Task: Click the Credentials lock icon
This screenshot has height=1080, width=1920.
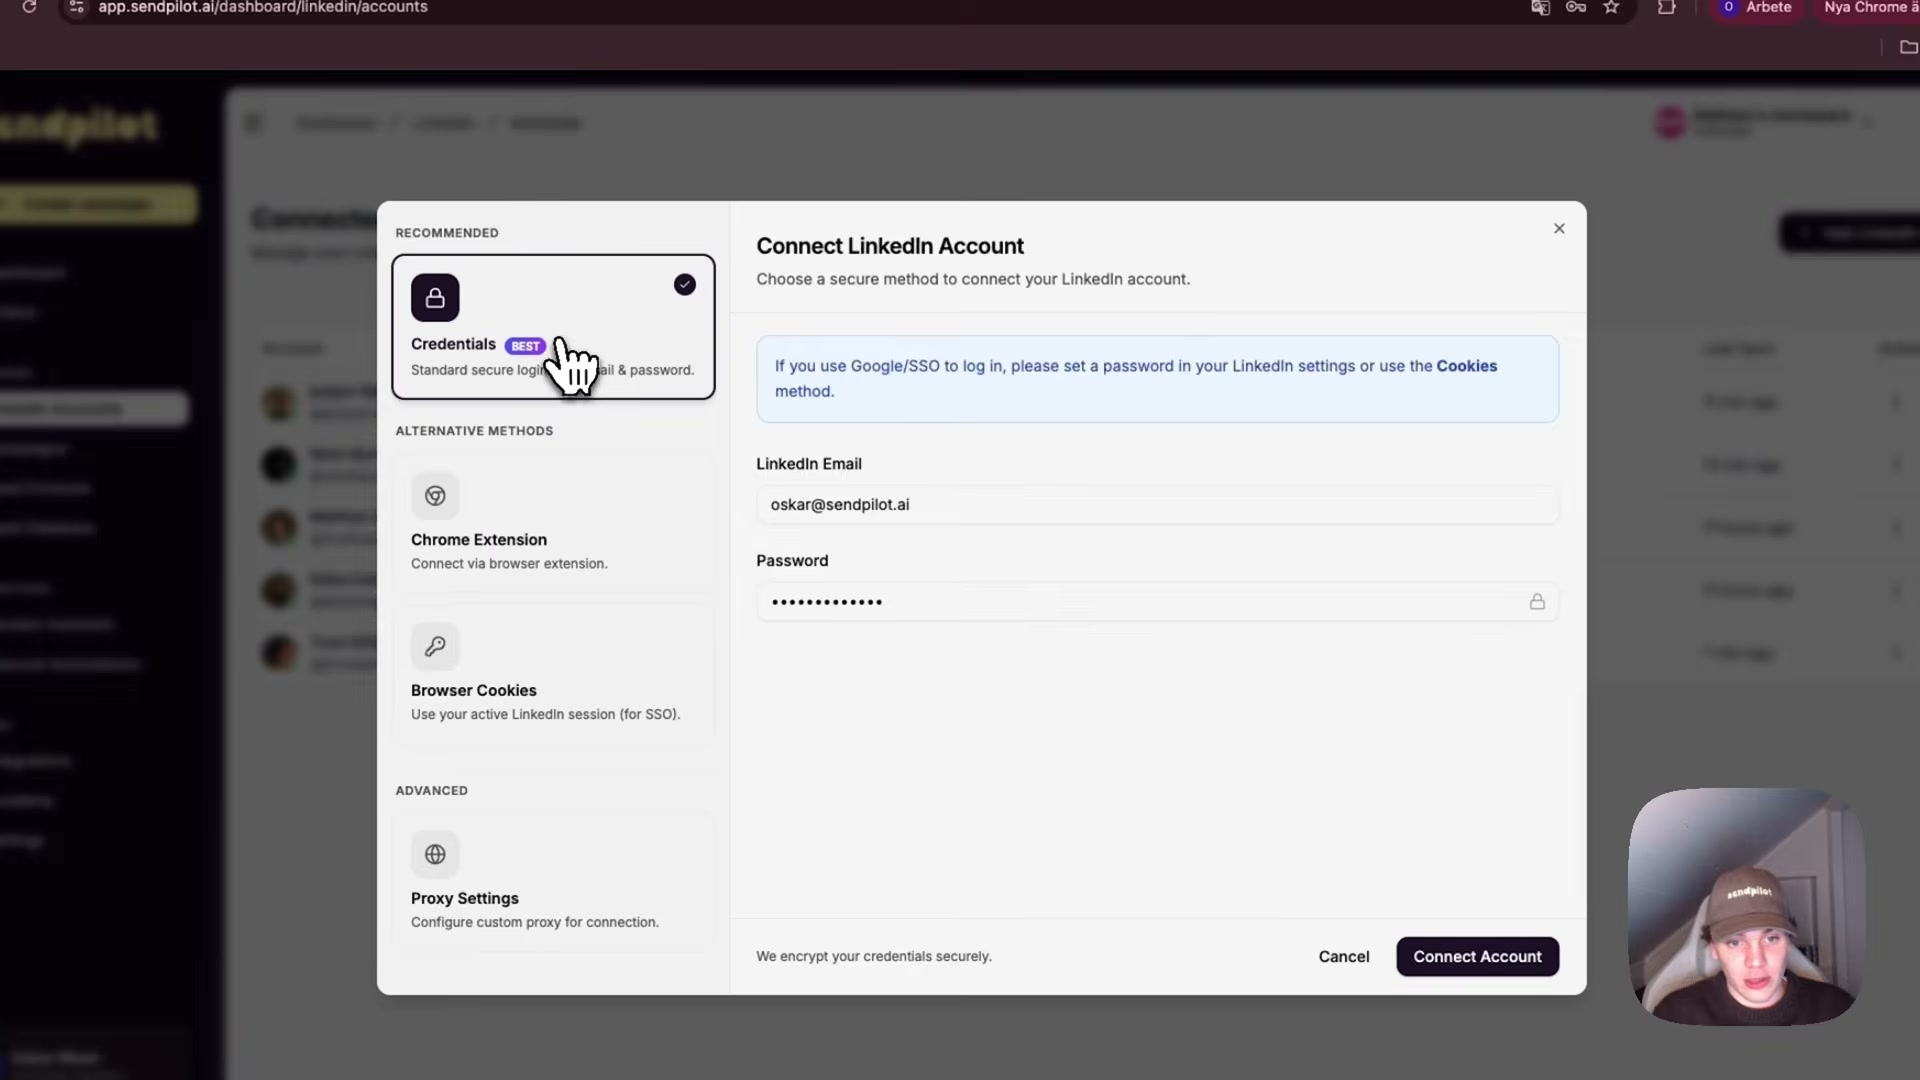Action: click(x=435, y=297)
